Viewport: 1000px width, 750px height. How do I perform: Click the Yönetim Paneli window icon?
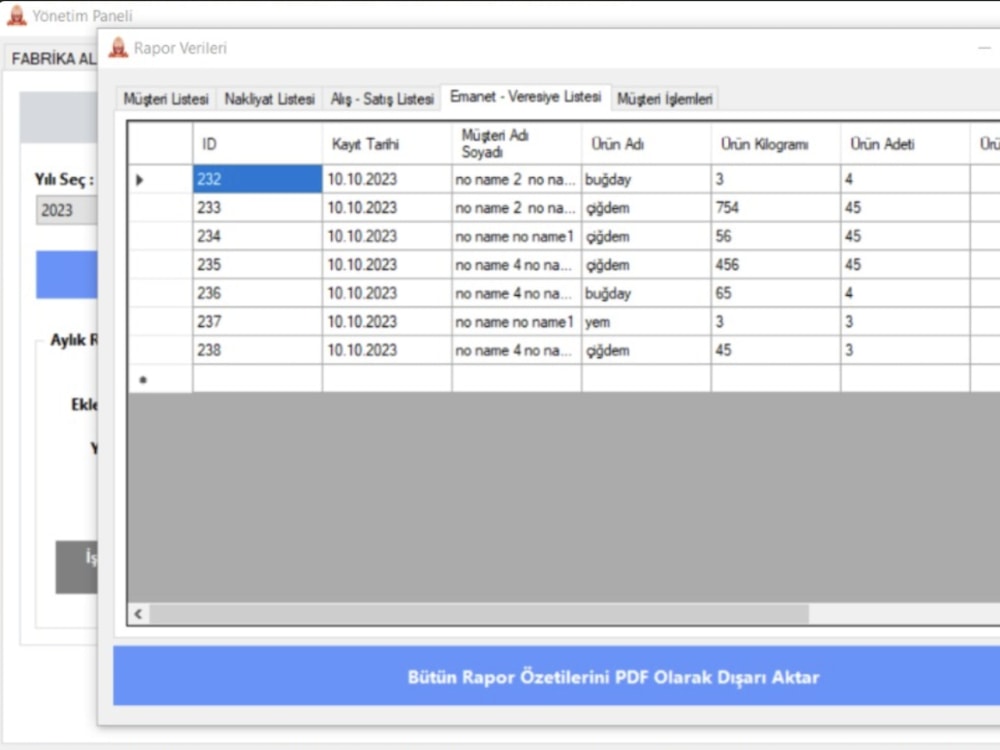17,15
